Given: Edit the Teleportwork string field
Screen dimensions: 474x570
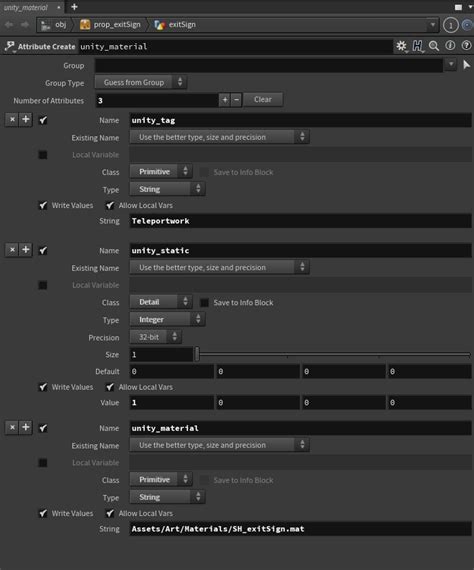Looking at the screenshot, I should 300,221.
